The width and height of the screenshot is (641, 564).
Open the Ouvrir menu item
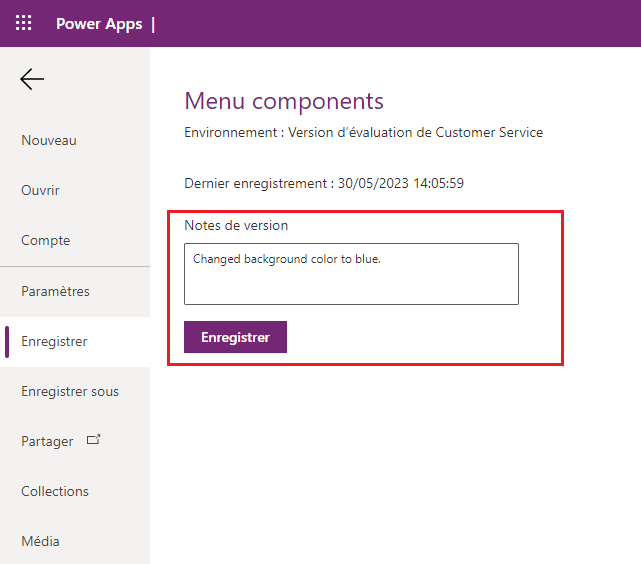41,191
